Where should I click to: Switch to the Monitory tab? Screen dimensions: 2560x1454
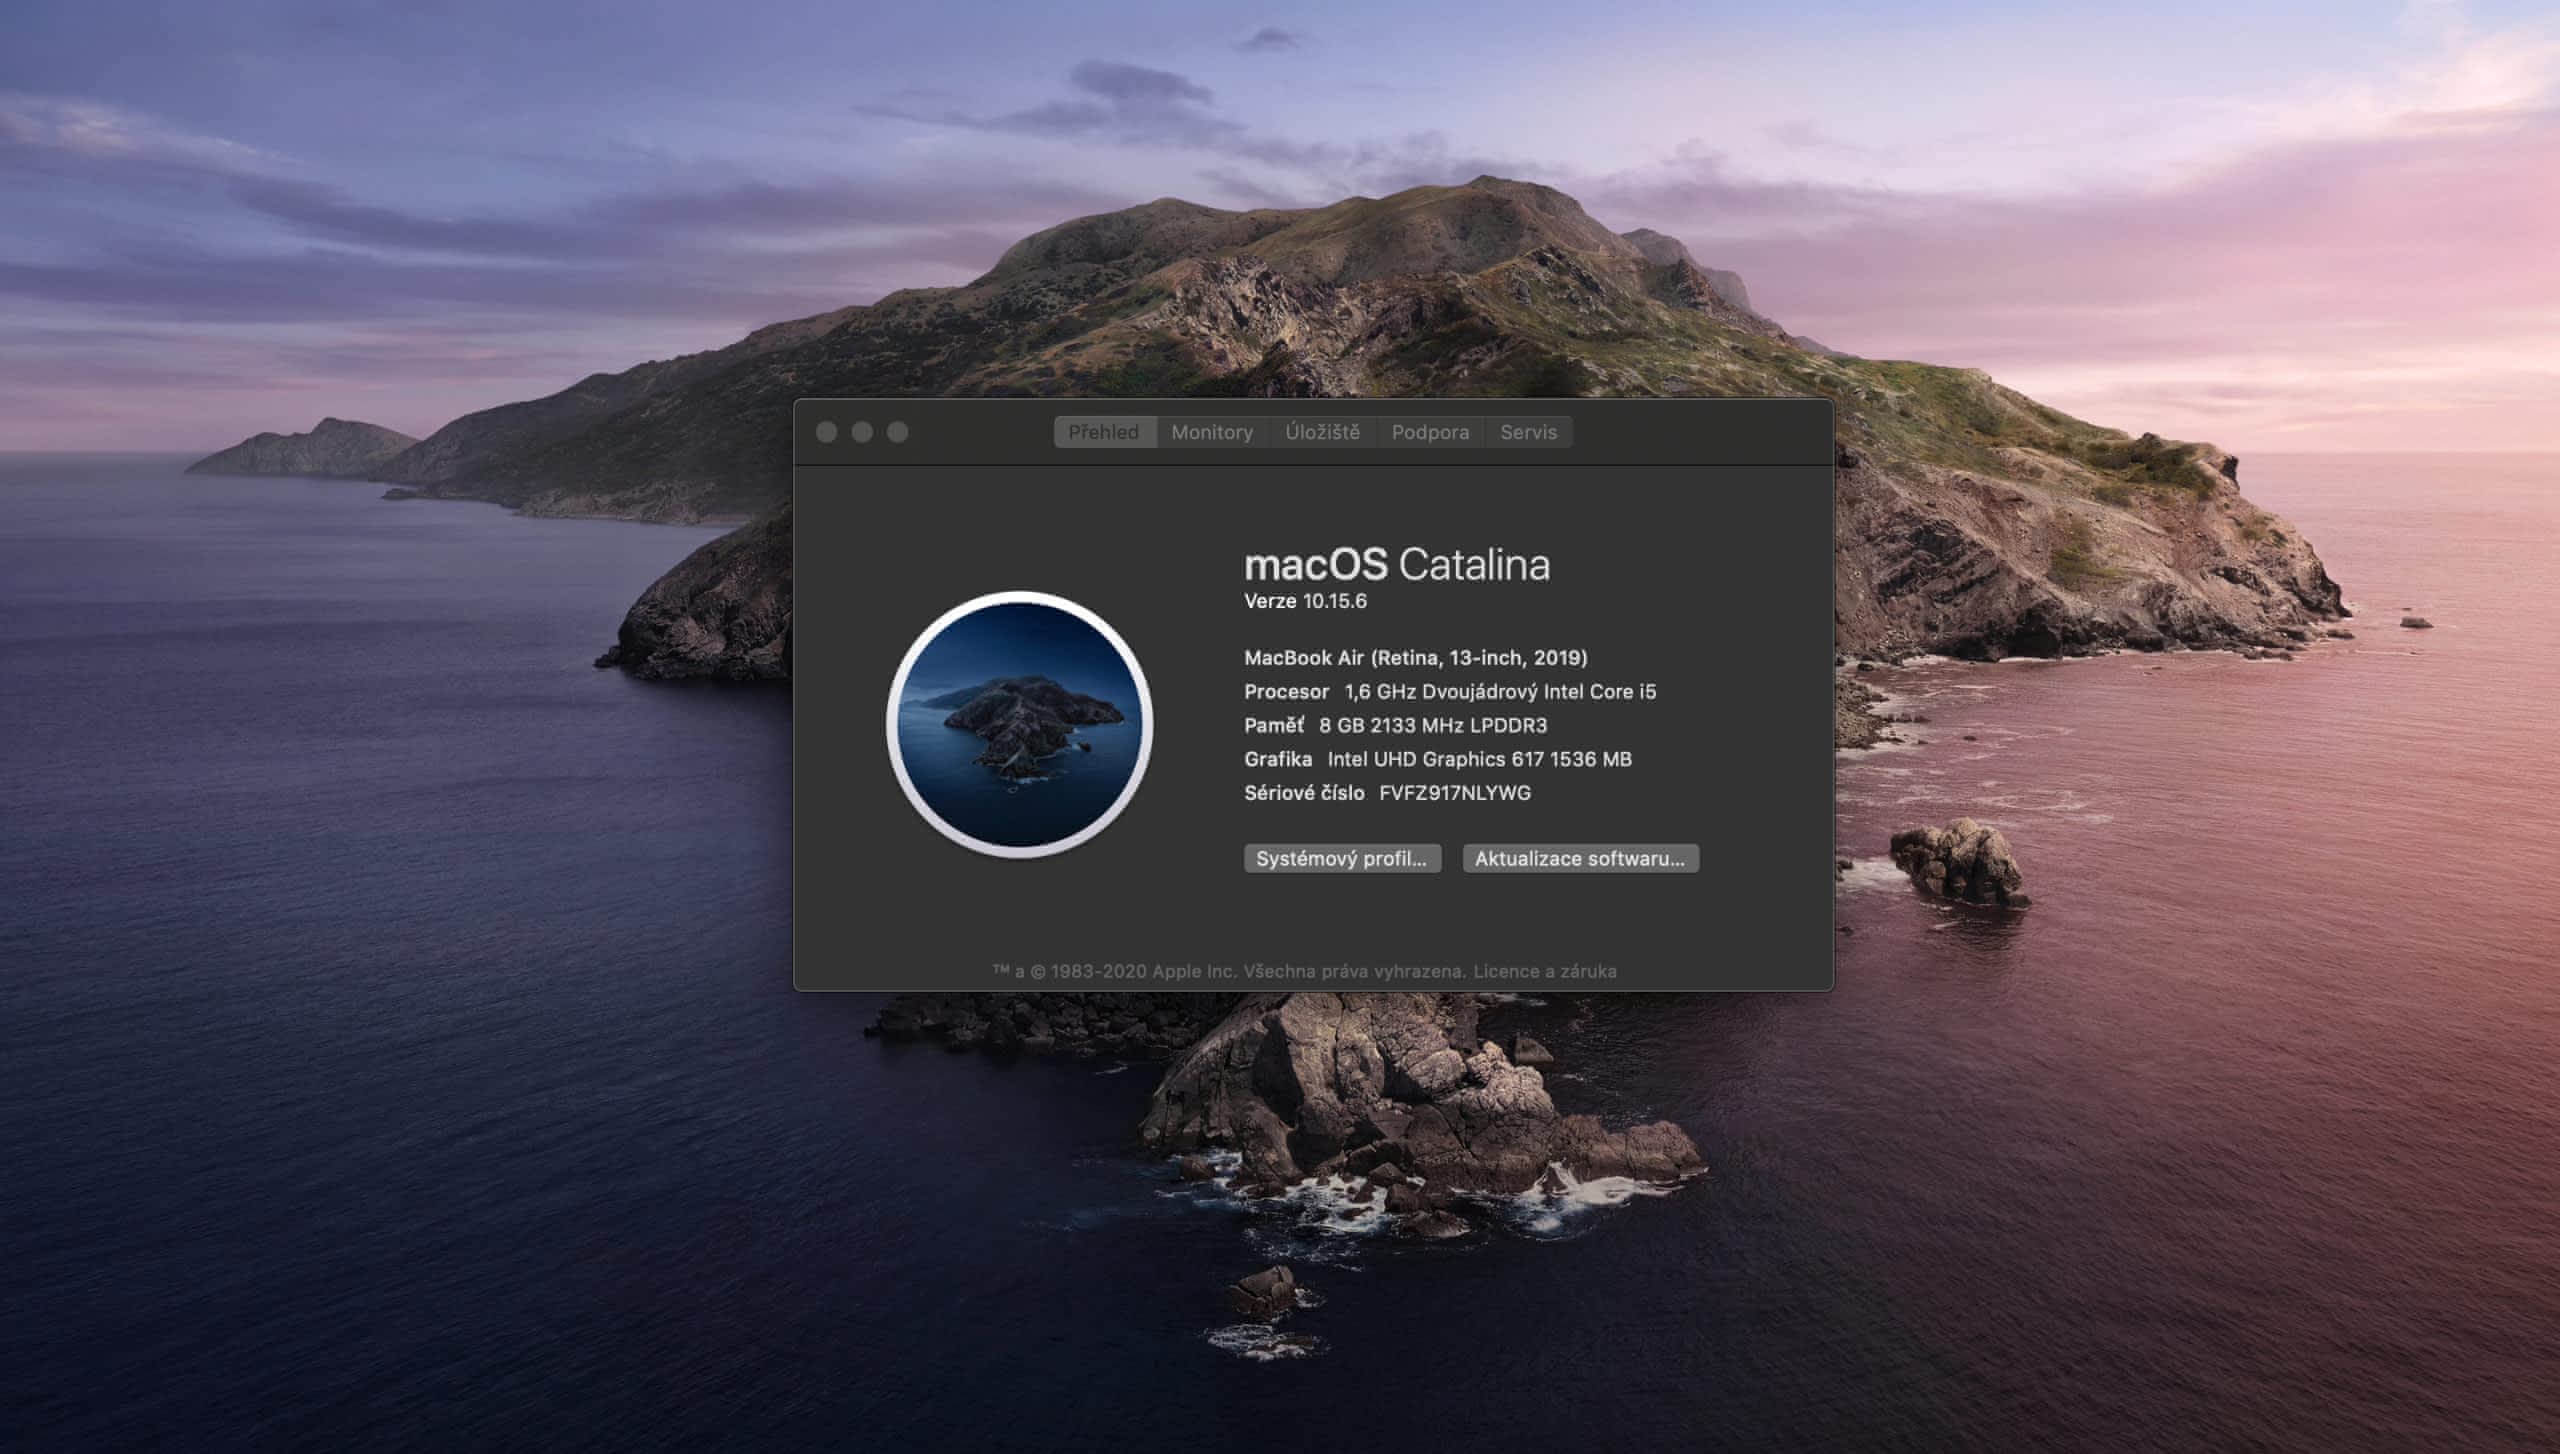[1212, 432]
